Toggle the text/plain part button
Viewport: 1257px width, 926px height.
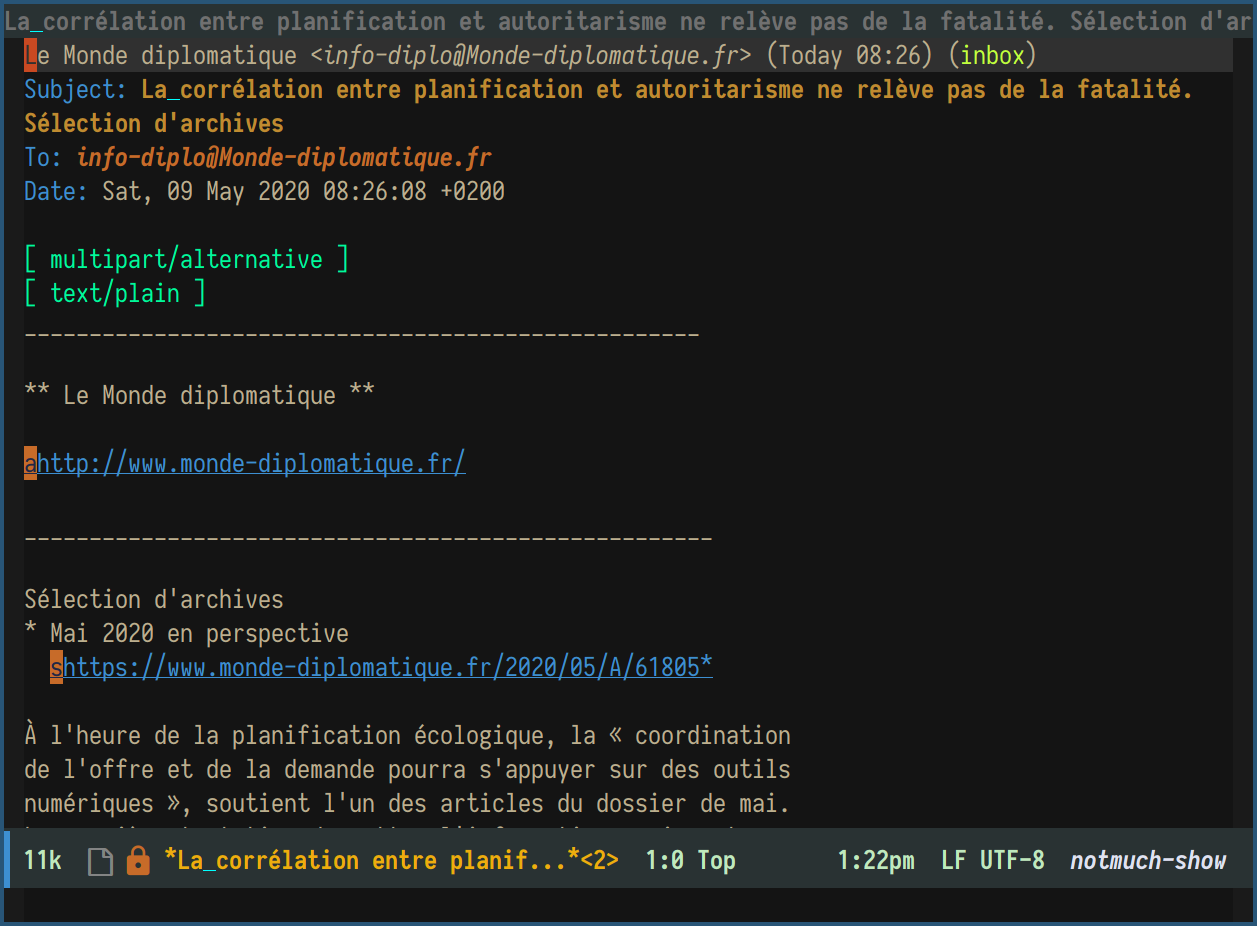click(x=115, y=294)
